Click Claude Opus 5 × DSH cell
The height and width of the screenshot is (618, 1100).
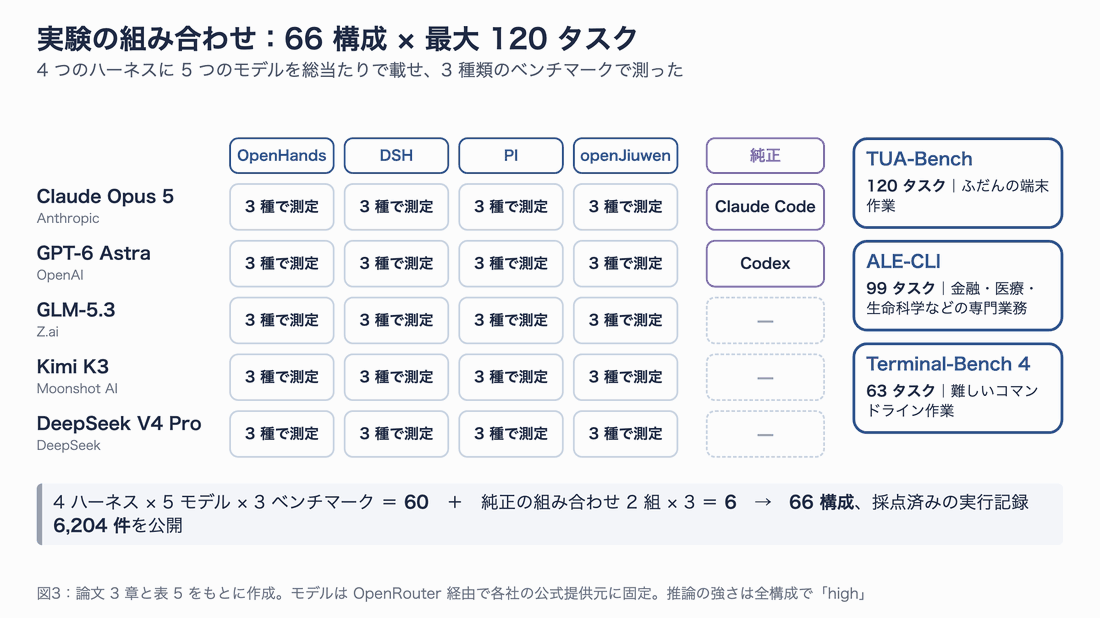396,207
